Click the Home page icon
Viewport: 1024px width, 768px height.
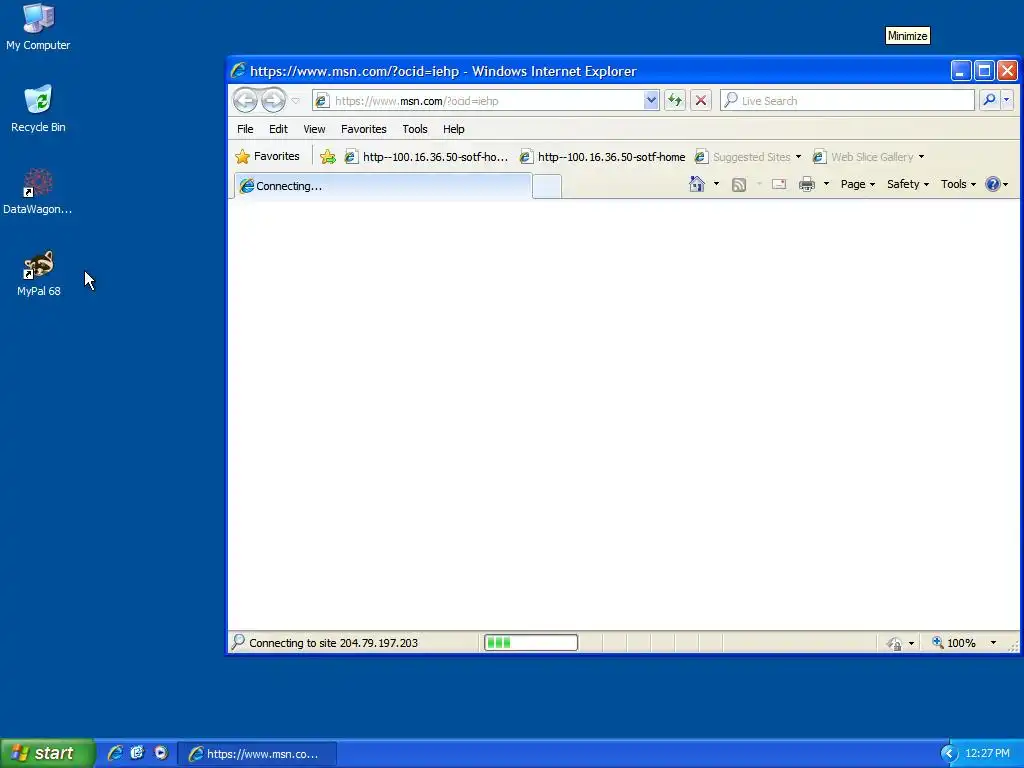click(697, 184)
